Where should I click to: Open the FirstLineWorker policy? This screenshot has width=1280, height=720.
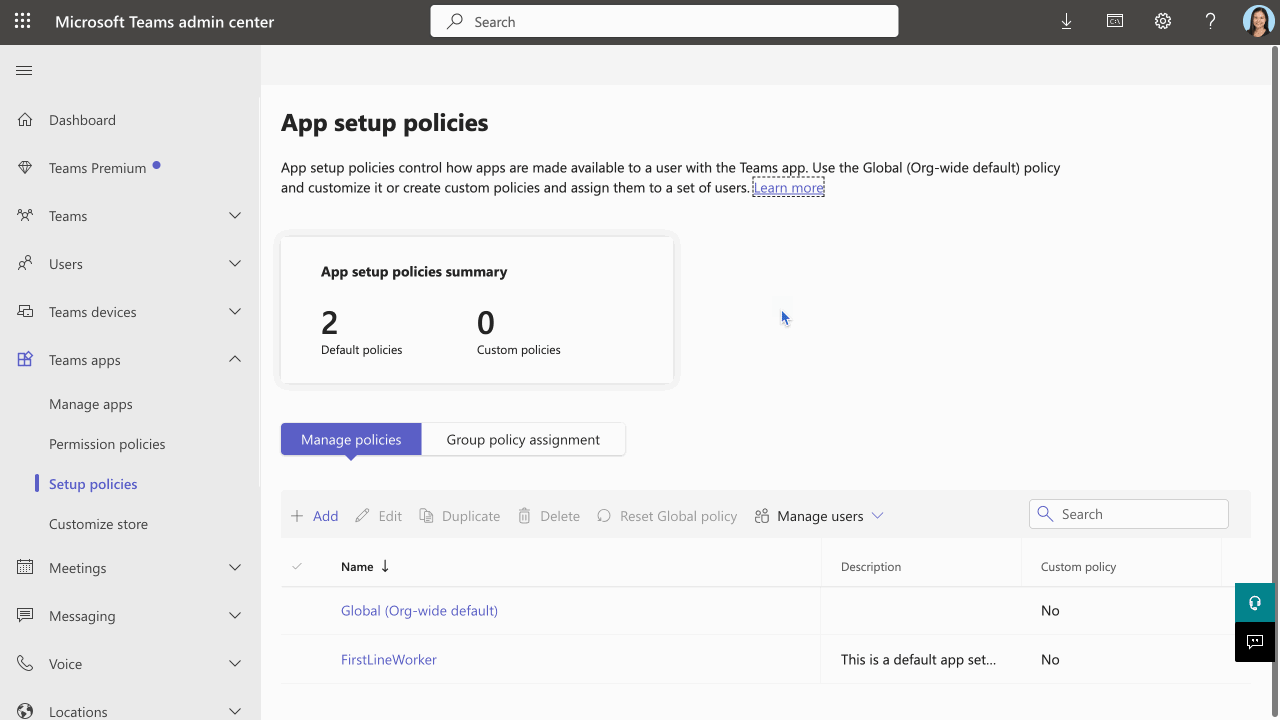click(389, 659)
